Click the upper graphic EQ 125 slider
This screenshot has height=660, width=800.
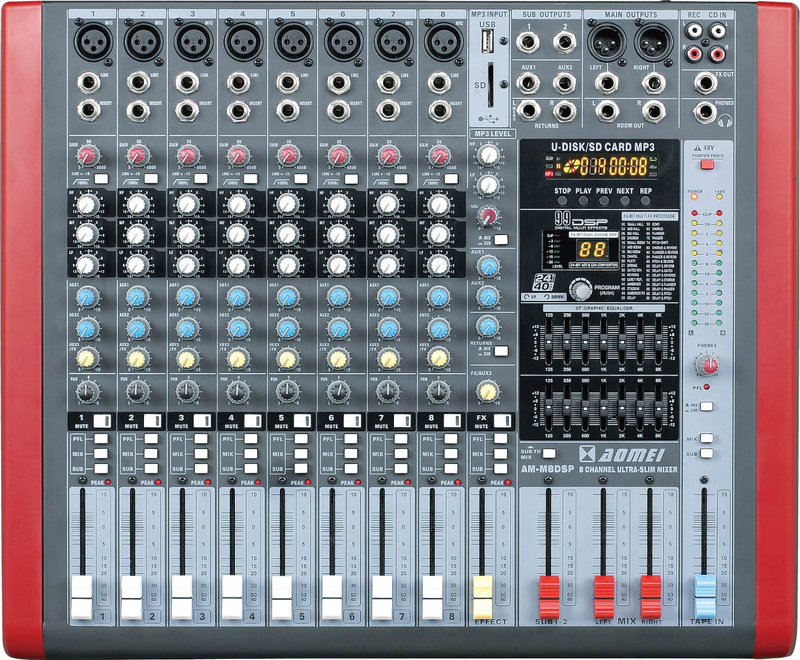tap(549, 343)
